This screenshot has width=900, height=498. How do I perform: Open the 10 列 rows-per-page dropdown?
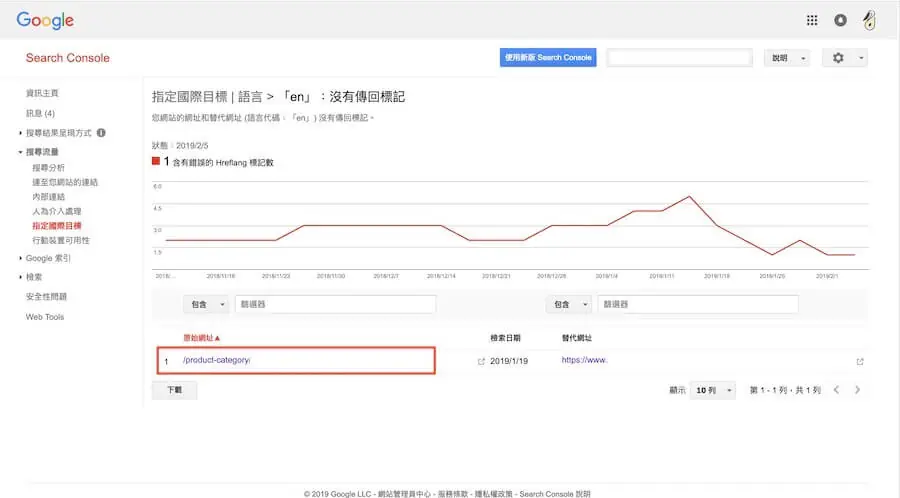(x=713, y=390)
